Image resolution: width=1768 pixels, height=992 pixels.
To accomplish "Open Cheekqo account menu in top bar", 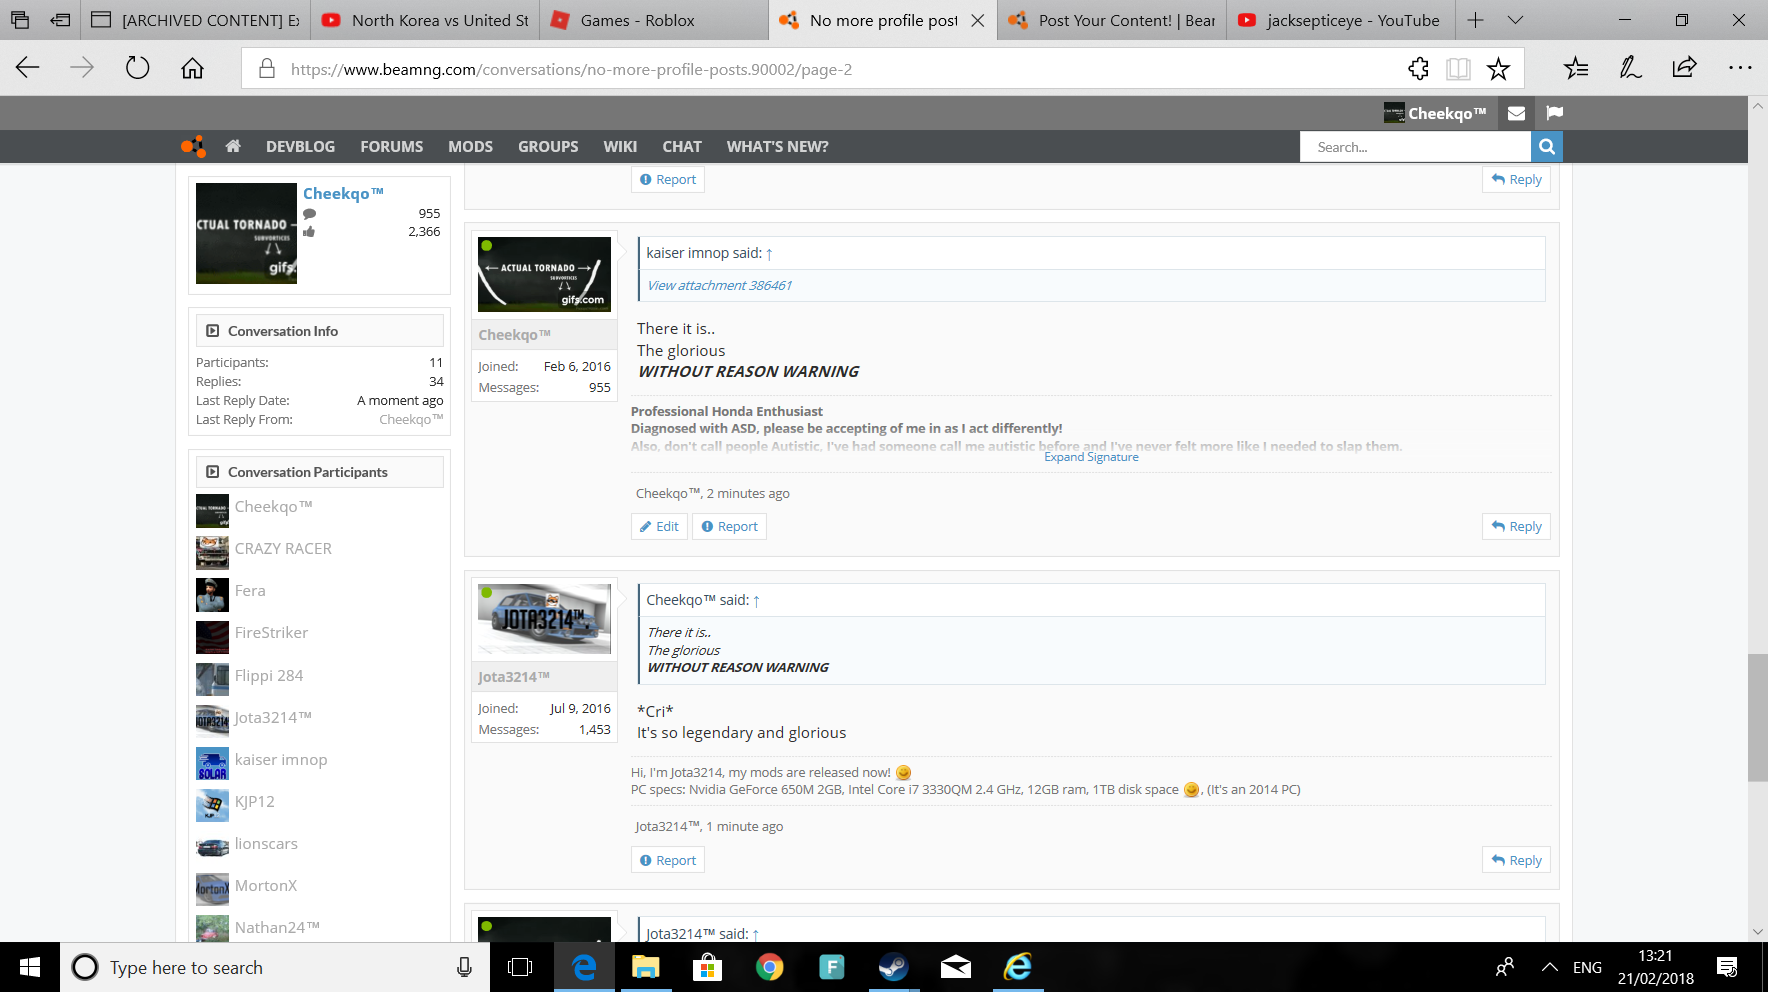I will [x=1435, y=113].
